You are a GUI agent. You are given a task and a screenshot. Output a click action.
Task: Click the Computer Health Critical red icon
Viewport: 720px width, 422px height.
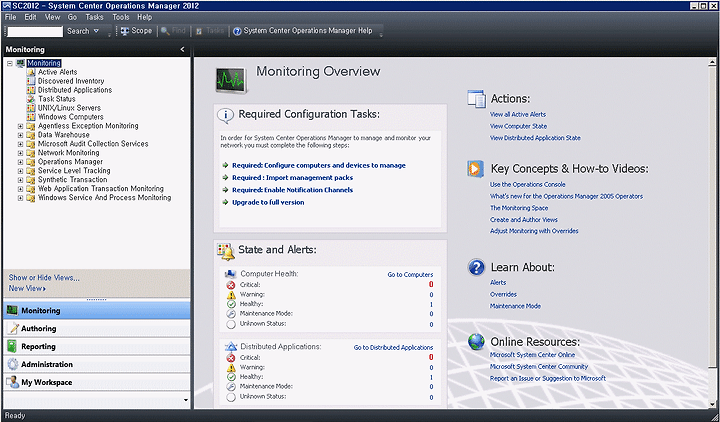pyautogui.click(x=231, y=285)
